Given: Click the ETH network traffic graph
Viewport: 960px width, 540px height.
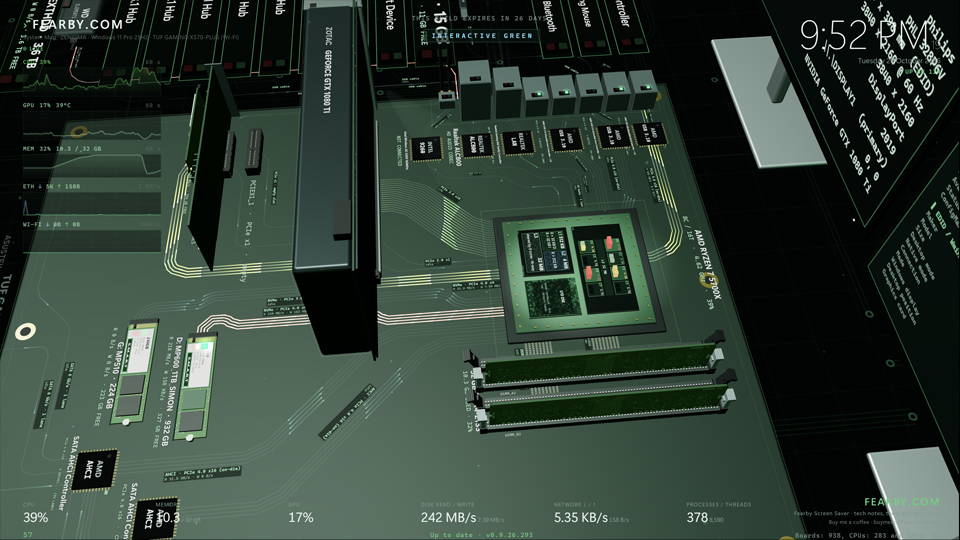Looking at the screenshot, I should click(92, 203).
